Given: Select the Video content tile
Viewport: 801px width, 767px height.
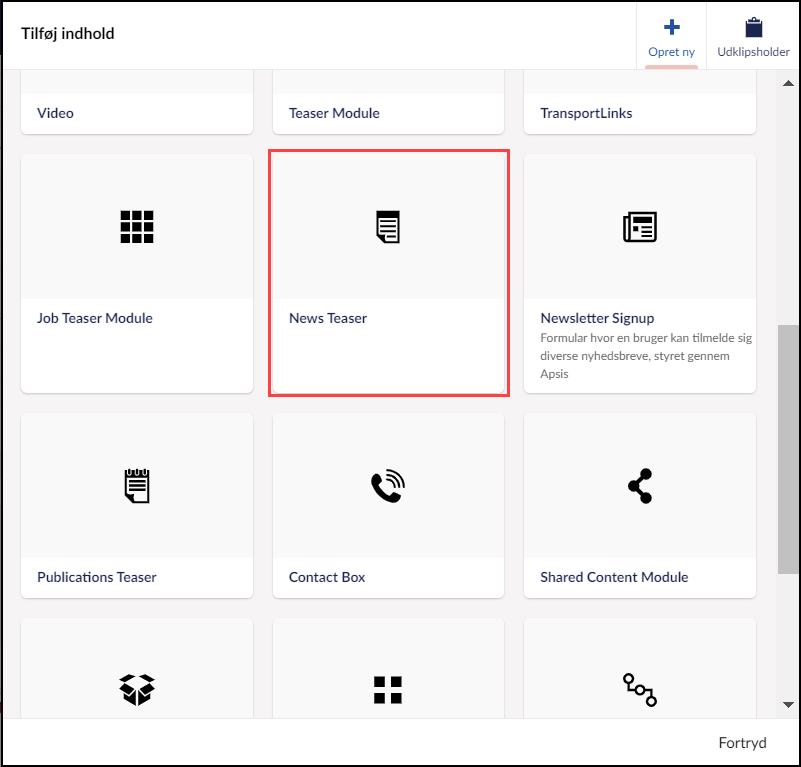Looking at the screenshot, I should tap(137, 113).
